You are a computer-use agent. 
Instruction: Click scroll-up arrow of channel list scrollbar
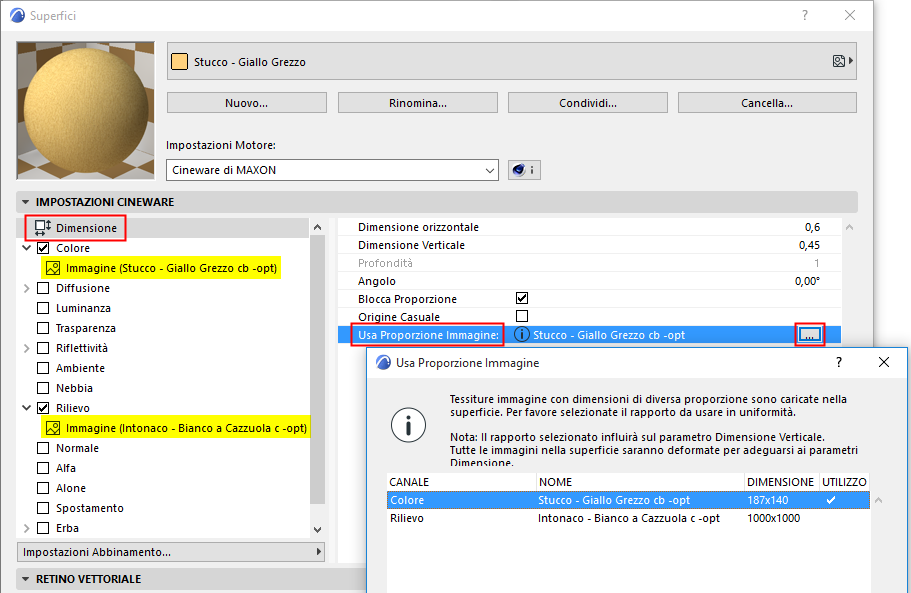tap(317, 227)
